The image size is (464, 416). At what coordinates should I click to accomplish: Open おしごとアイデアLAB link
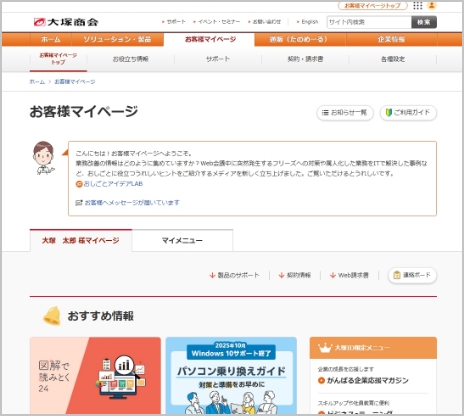pos(109,184)
